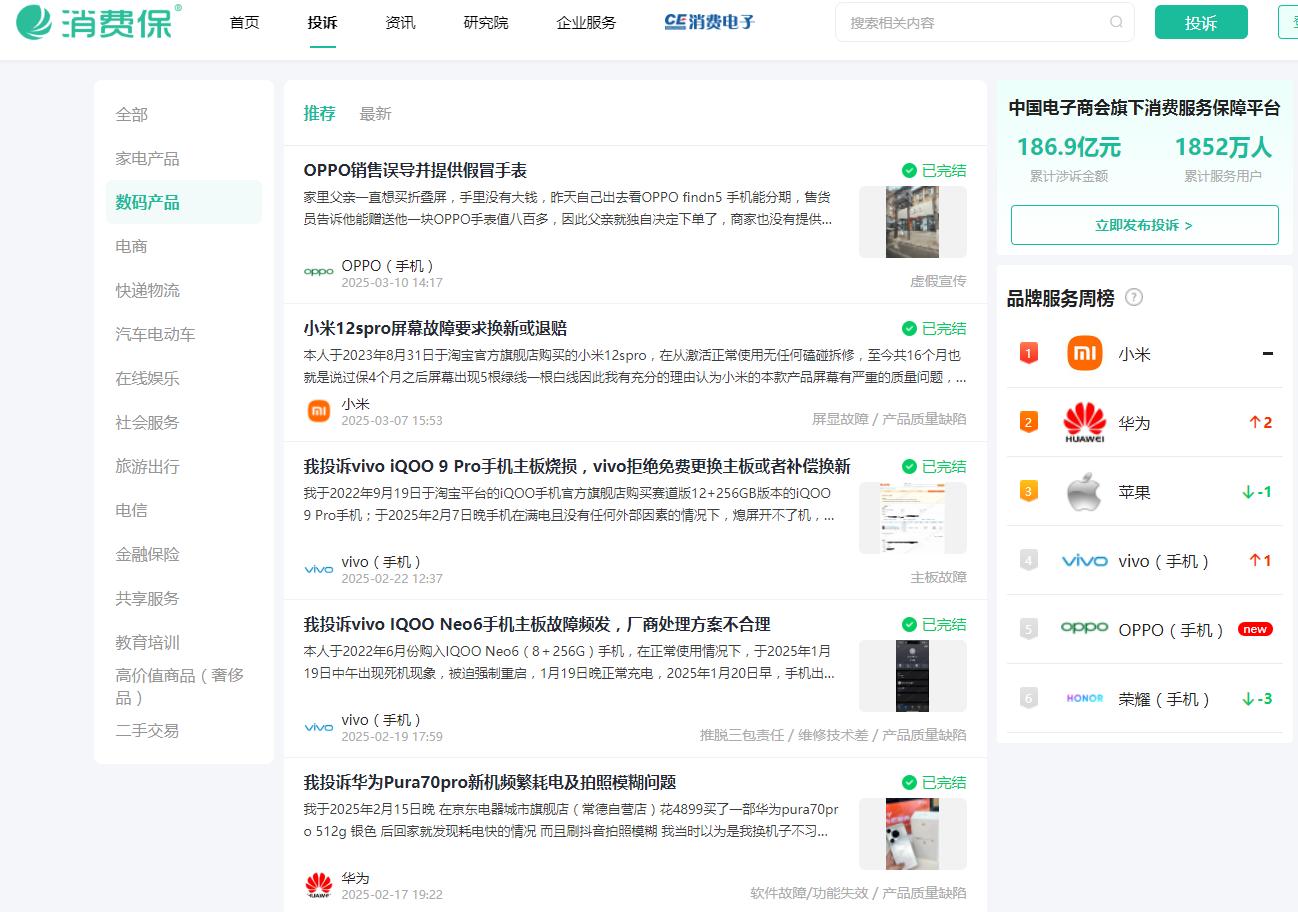This screenshot has width=1298, height=912.
Task: Switch to the 最新 tab
Action: 375,113
